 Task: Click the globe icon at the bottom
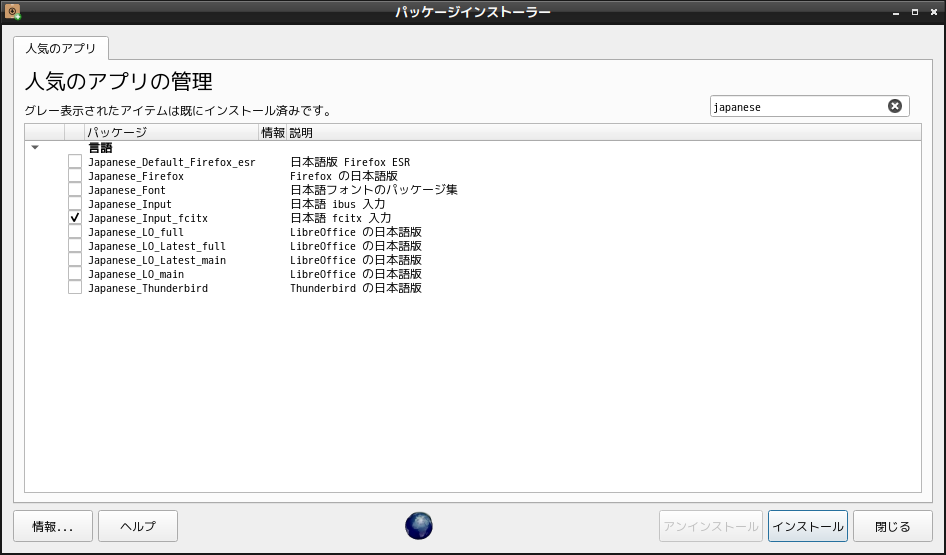419,525
